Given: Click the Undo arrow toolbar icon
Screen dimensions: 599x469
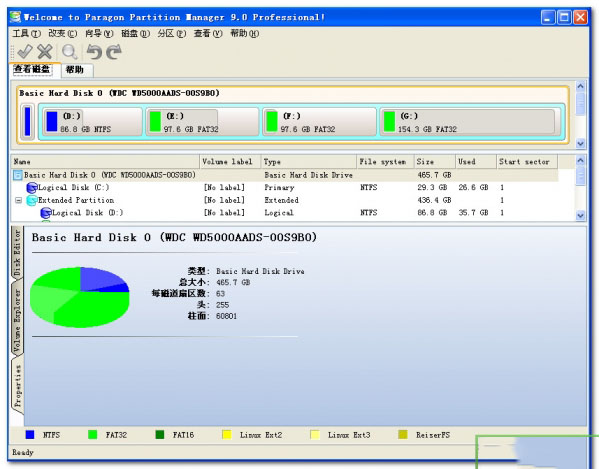Looking at the screenshot, I should [94, 52].
